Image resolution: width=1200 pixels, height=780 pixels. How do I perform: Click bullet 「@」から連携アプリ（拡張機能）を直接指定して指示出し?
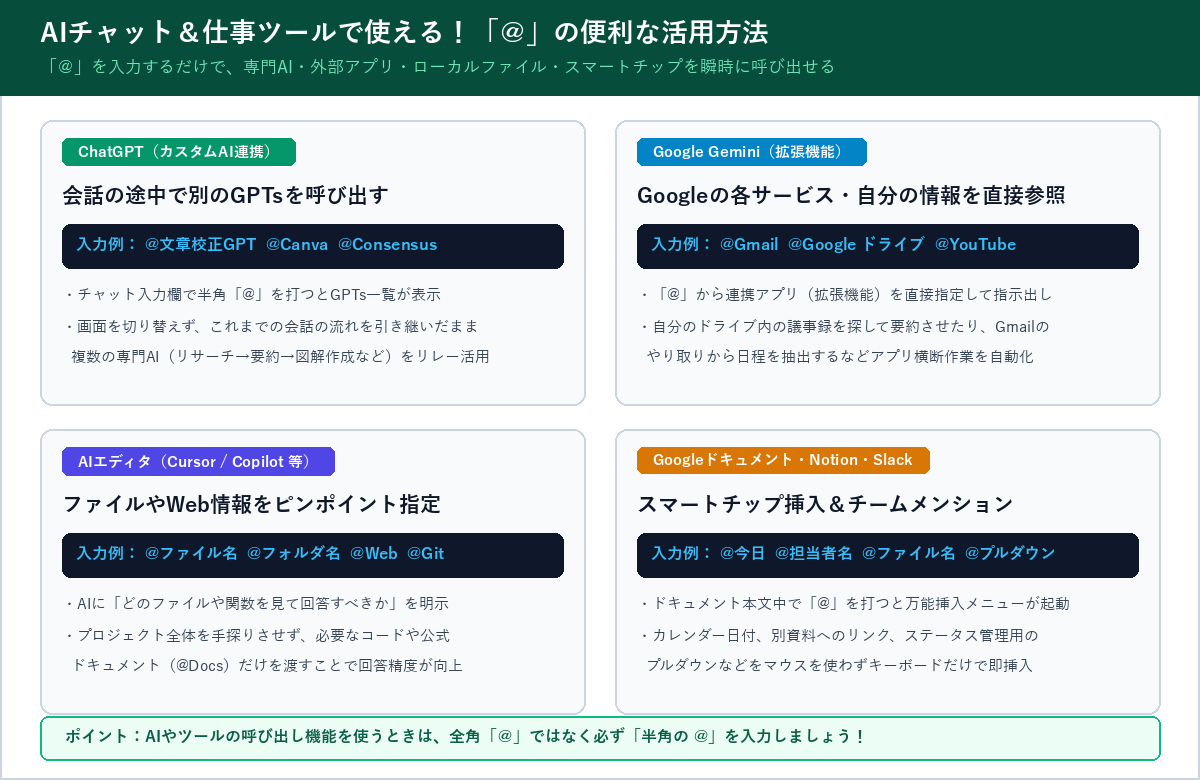point(845,295)
